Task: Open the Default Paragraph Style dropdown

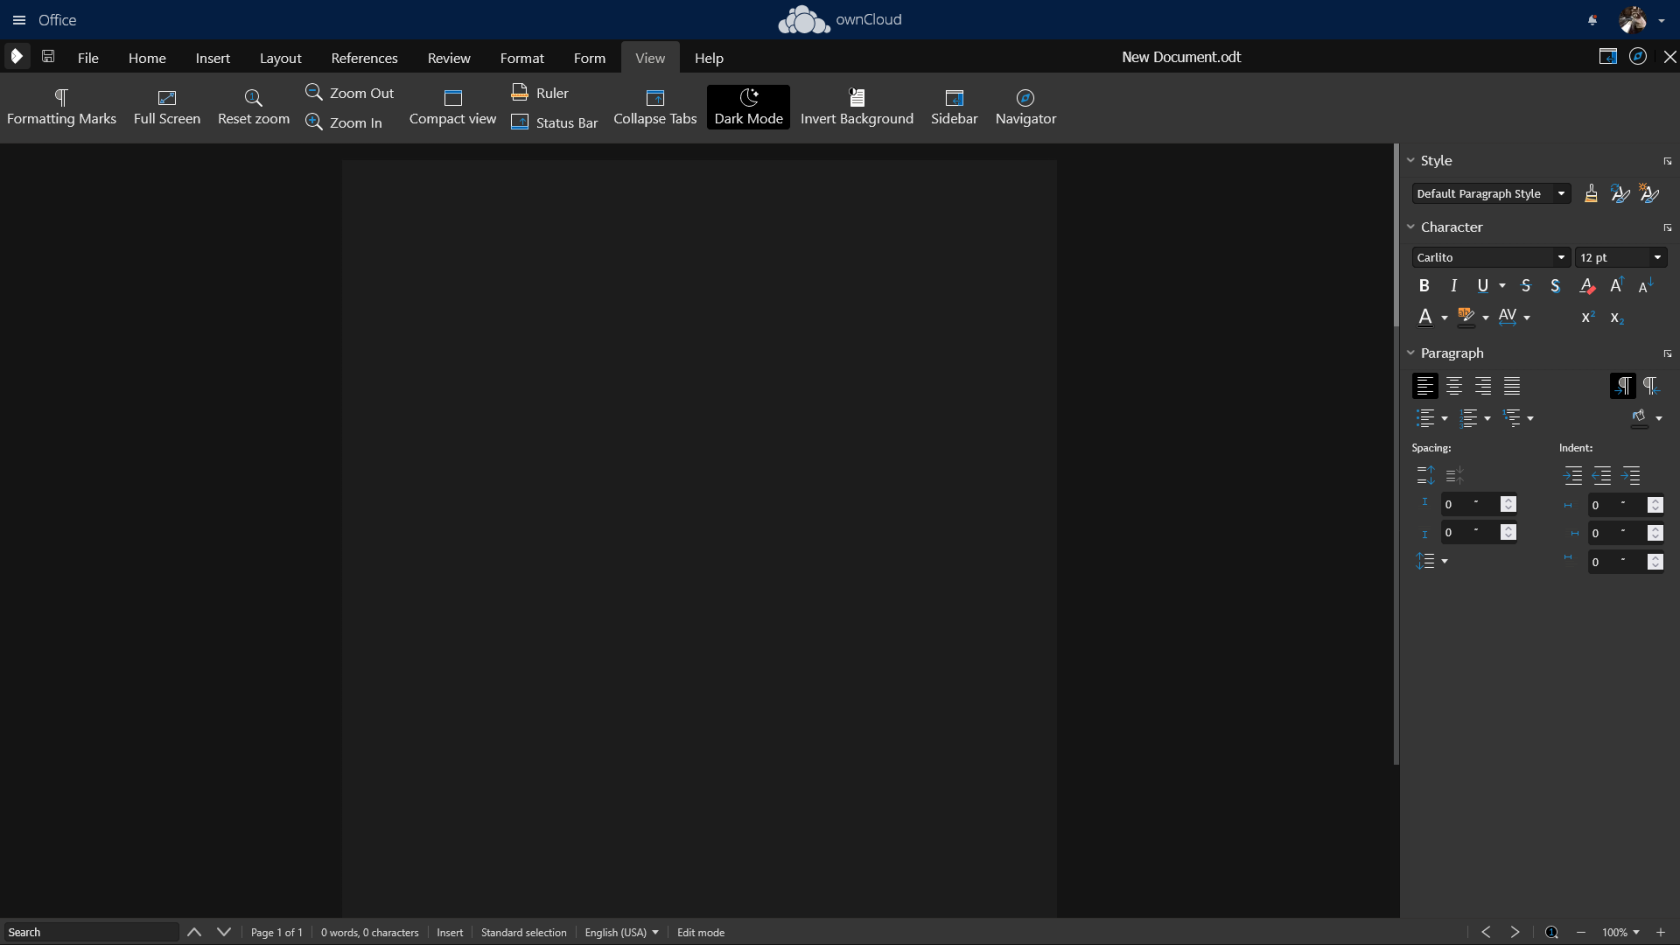Action: click(1561, 194)
